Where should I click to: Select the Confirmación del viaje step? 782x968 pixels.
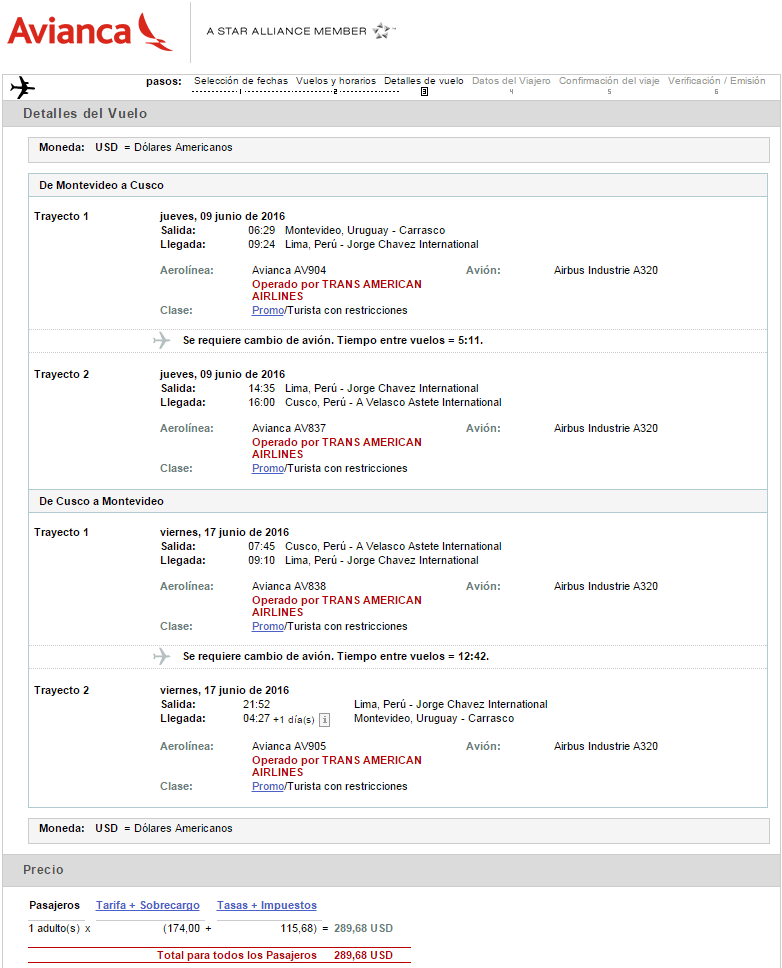click(609, 81)
